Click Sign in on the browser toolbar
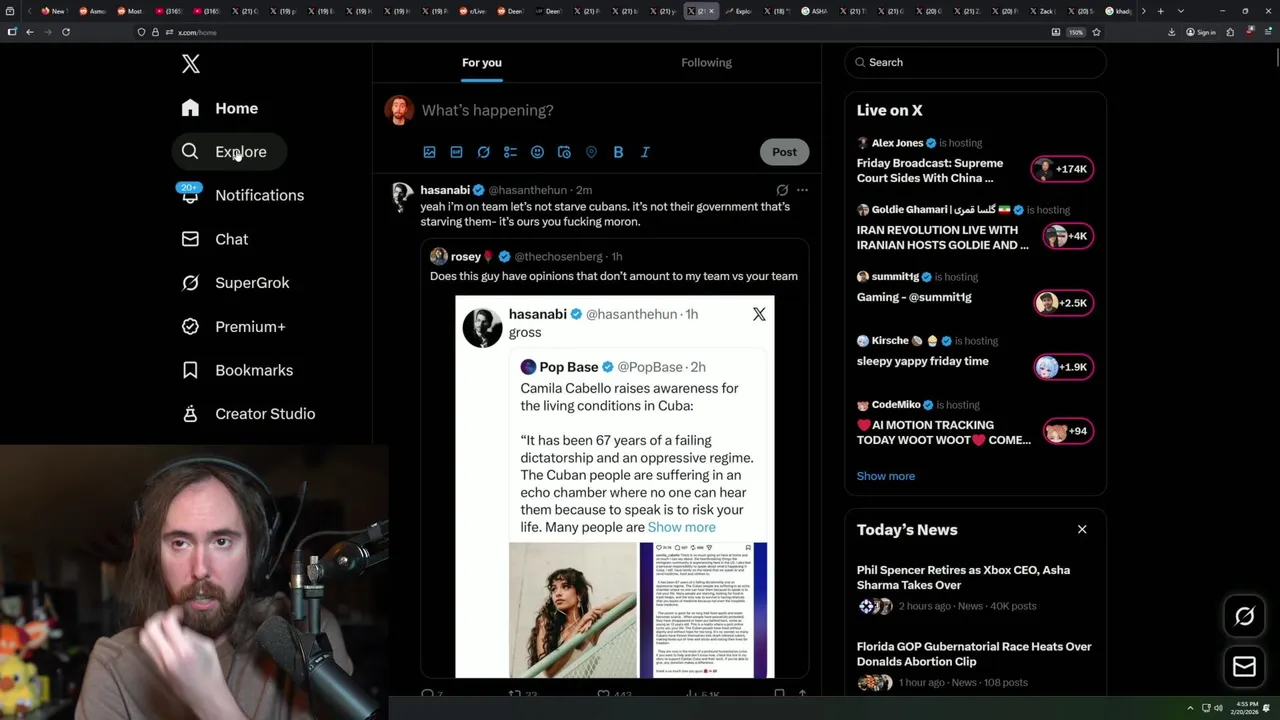The height and width of the screenshot is (720, 1280). click(x=1201, y=32)
